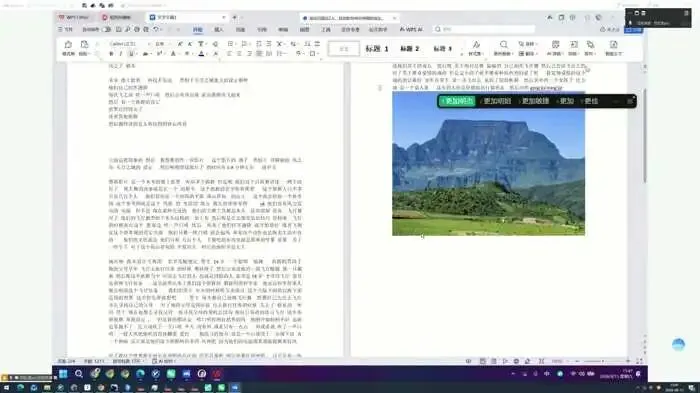Click the undo arrow in quick access bar

coord(156,29)
